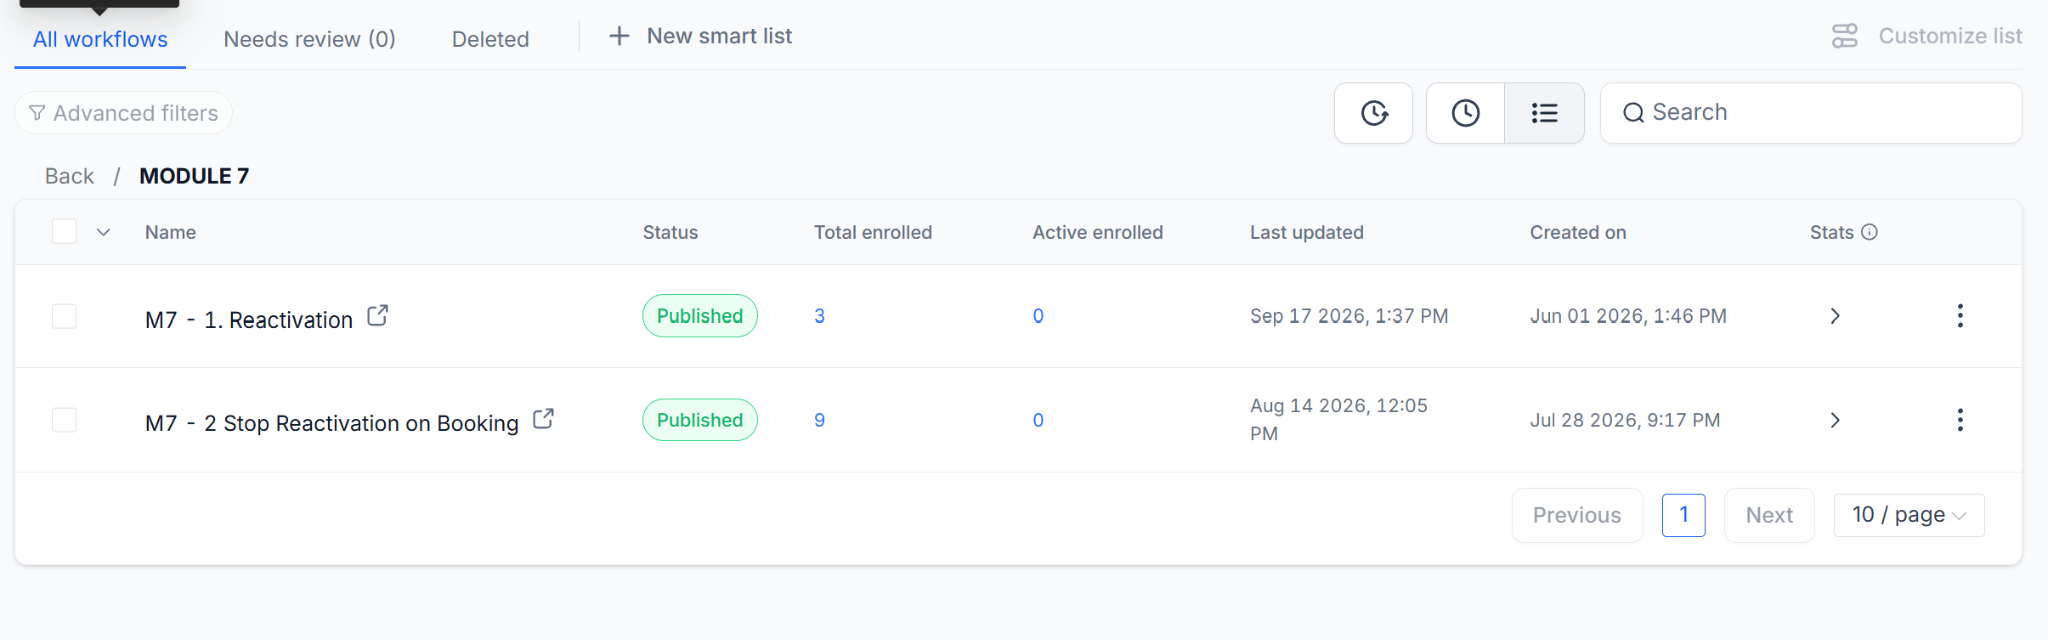Click the Total enrolled column header

tap(873, 232)
